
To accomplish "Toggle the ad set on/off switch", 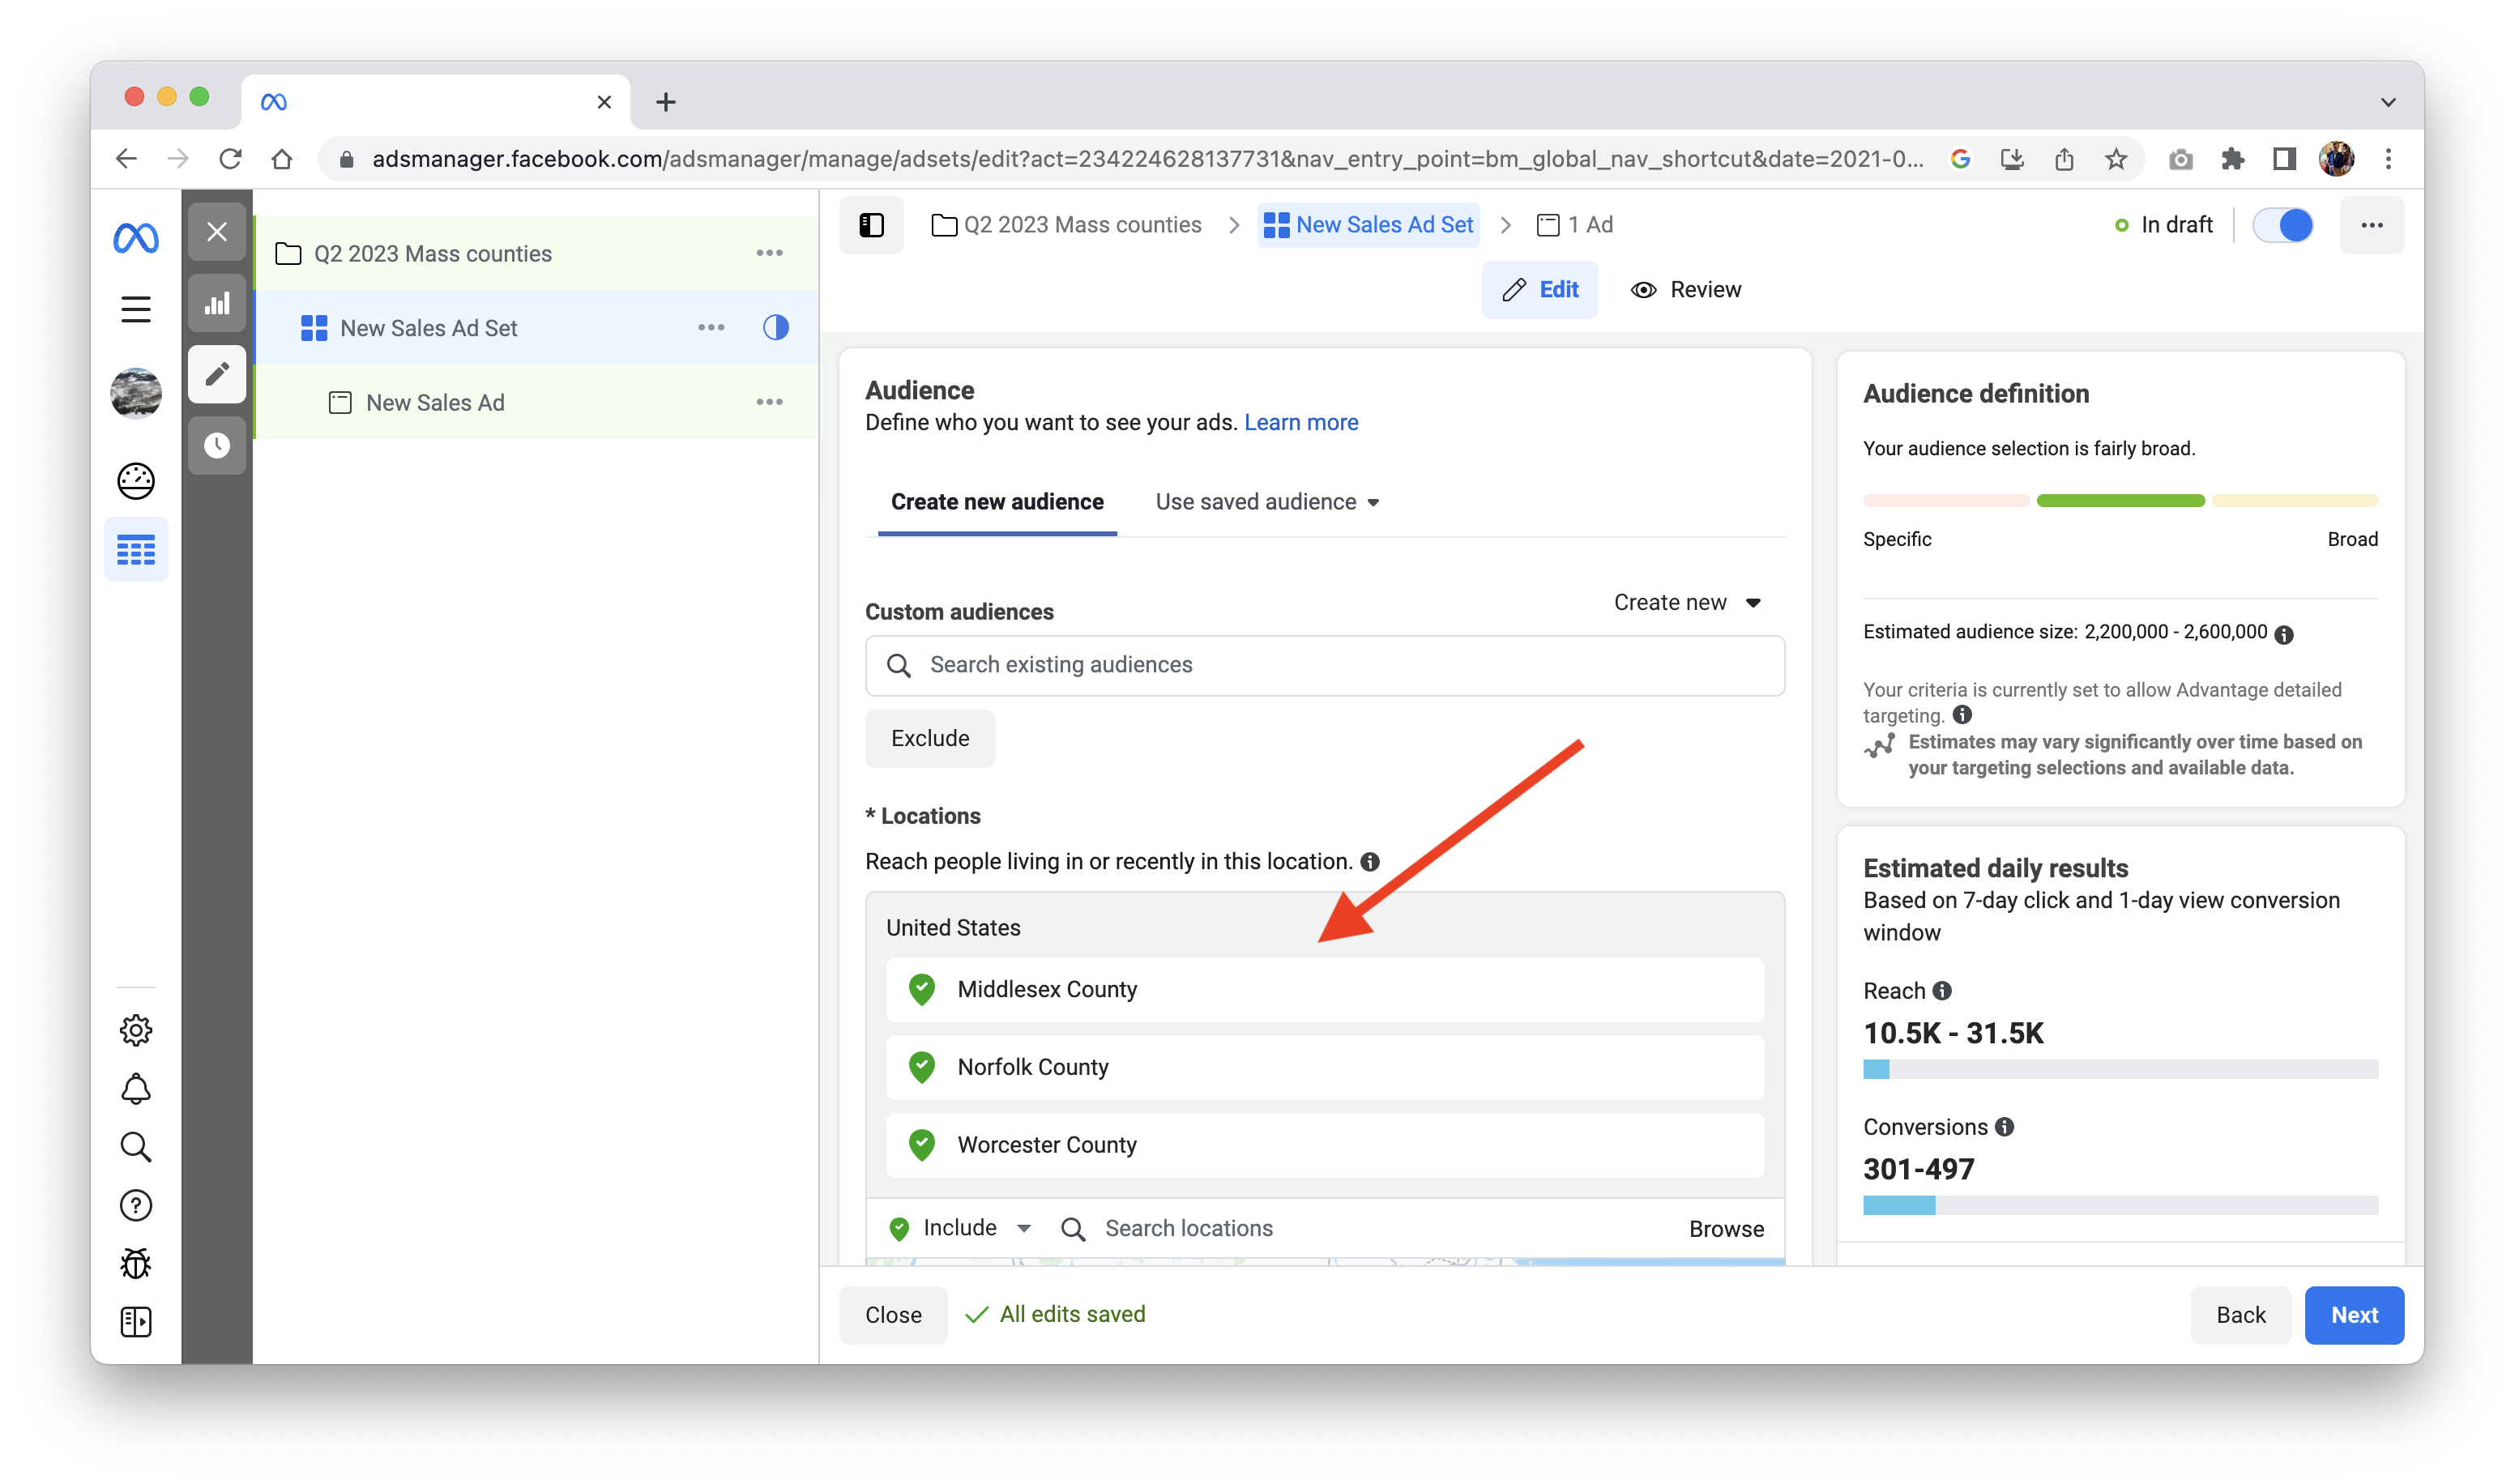I will (x=2282, y=225).
